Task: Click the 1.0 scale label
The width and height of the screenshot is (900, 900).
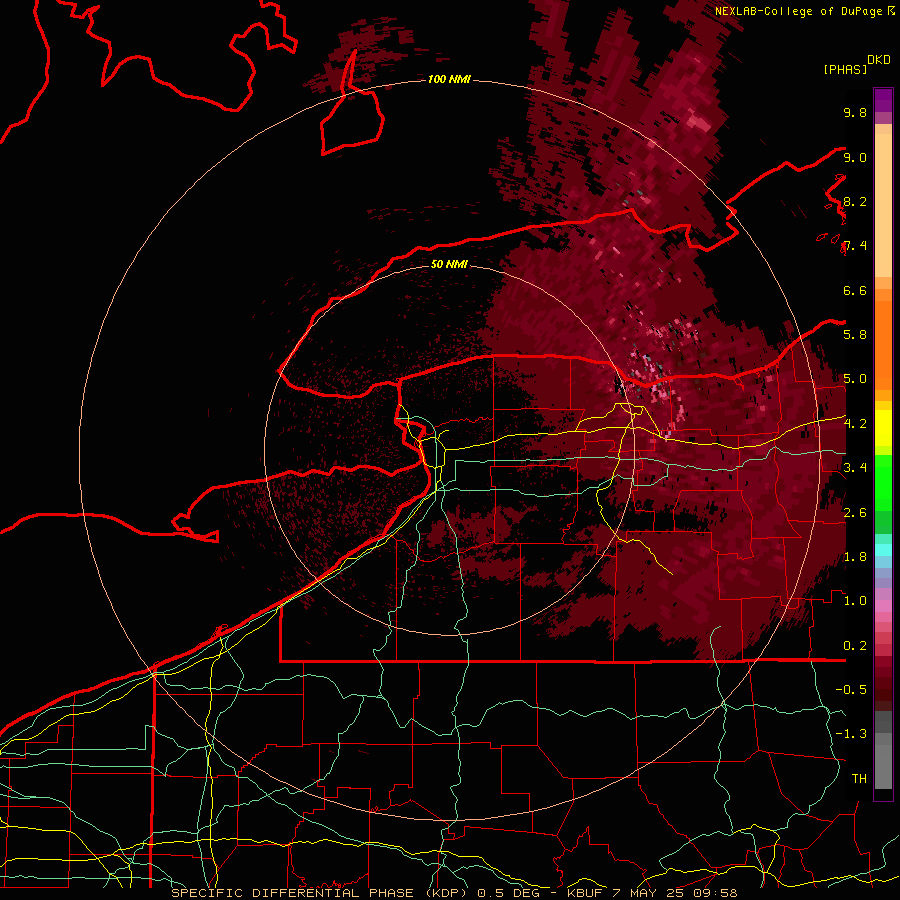Action: [x=855, y=601]
